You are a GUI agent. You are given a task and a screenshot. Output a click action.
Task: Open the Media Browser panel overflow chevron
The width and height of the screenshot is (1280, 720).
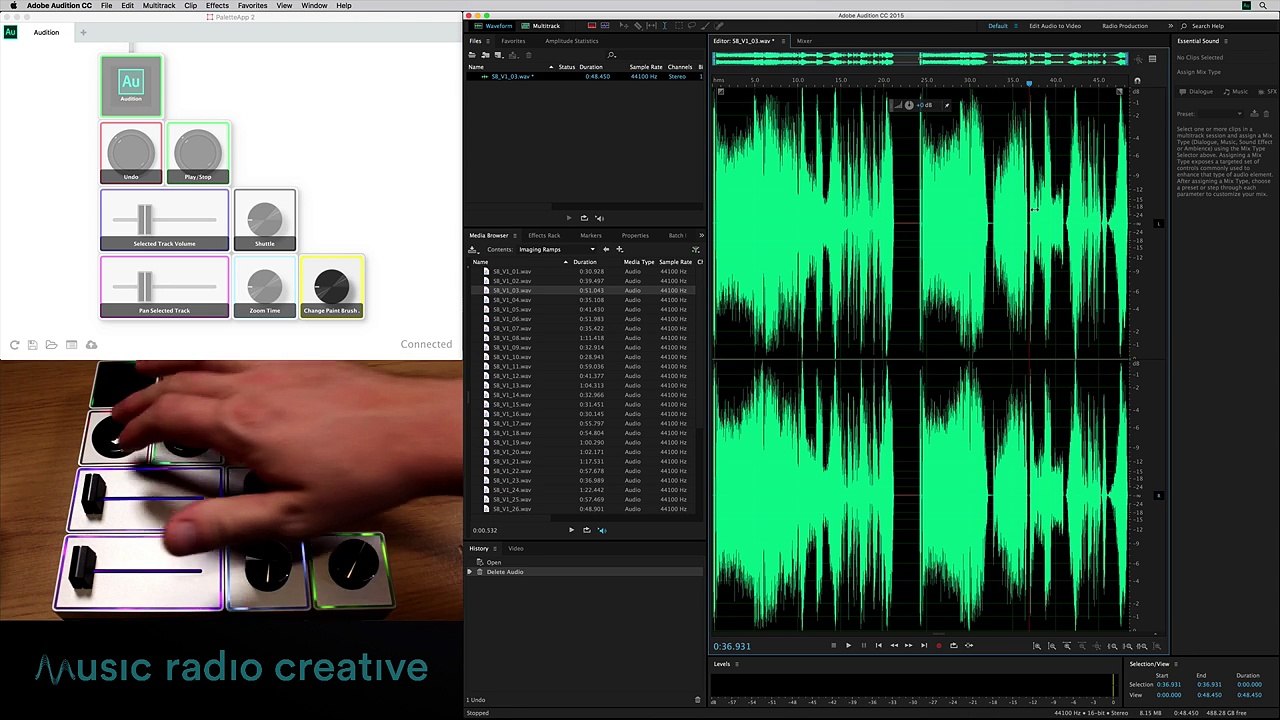coord(700,236)
